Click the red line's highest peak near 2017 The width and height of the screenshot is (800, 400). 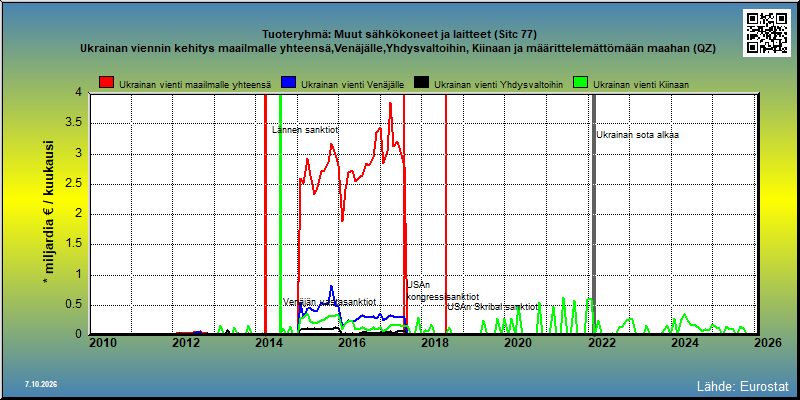390,104
